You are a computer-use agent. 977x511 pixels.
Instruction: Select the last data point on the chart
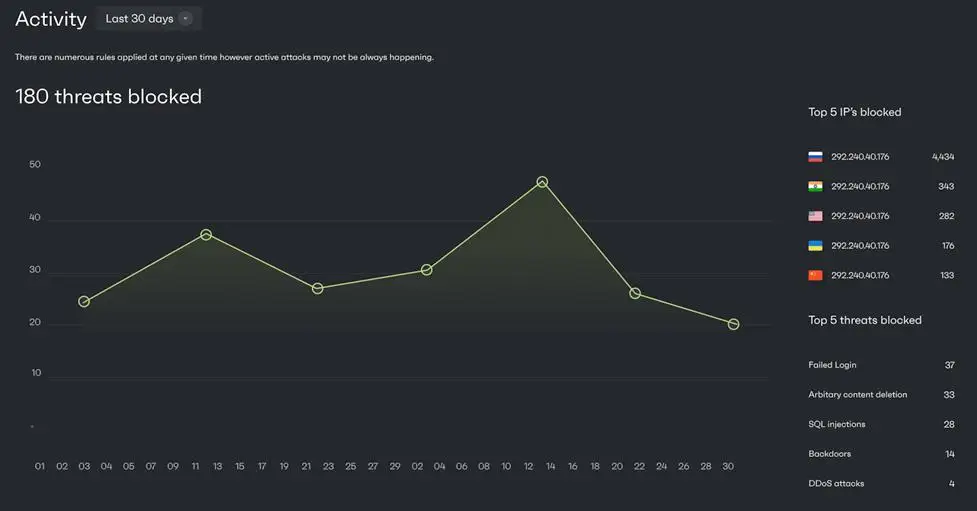[x=733, y=324]
